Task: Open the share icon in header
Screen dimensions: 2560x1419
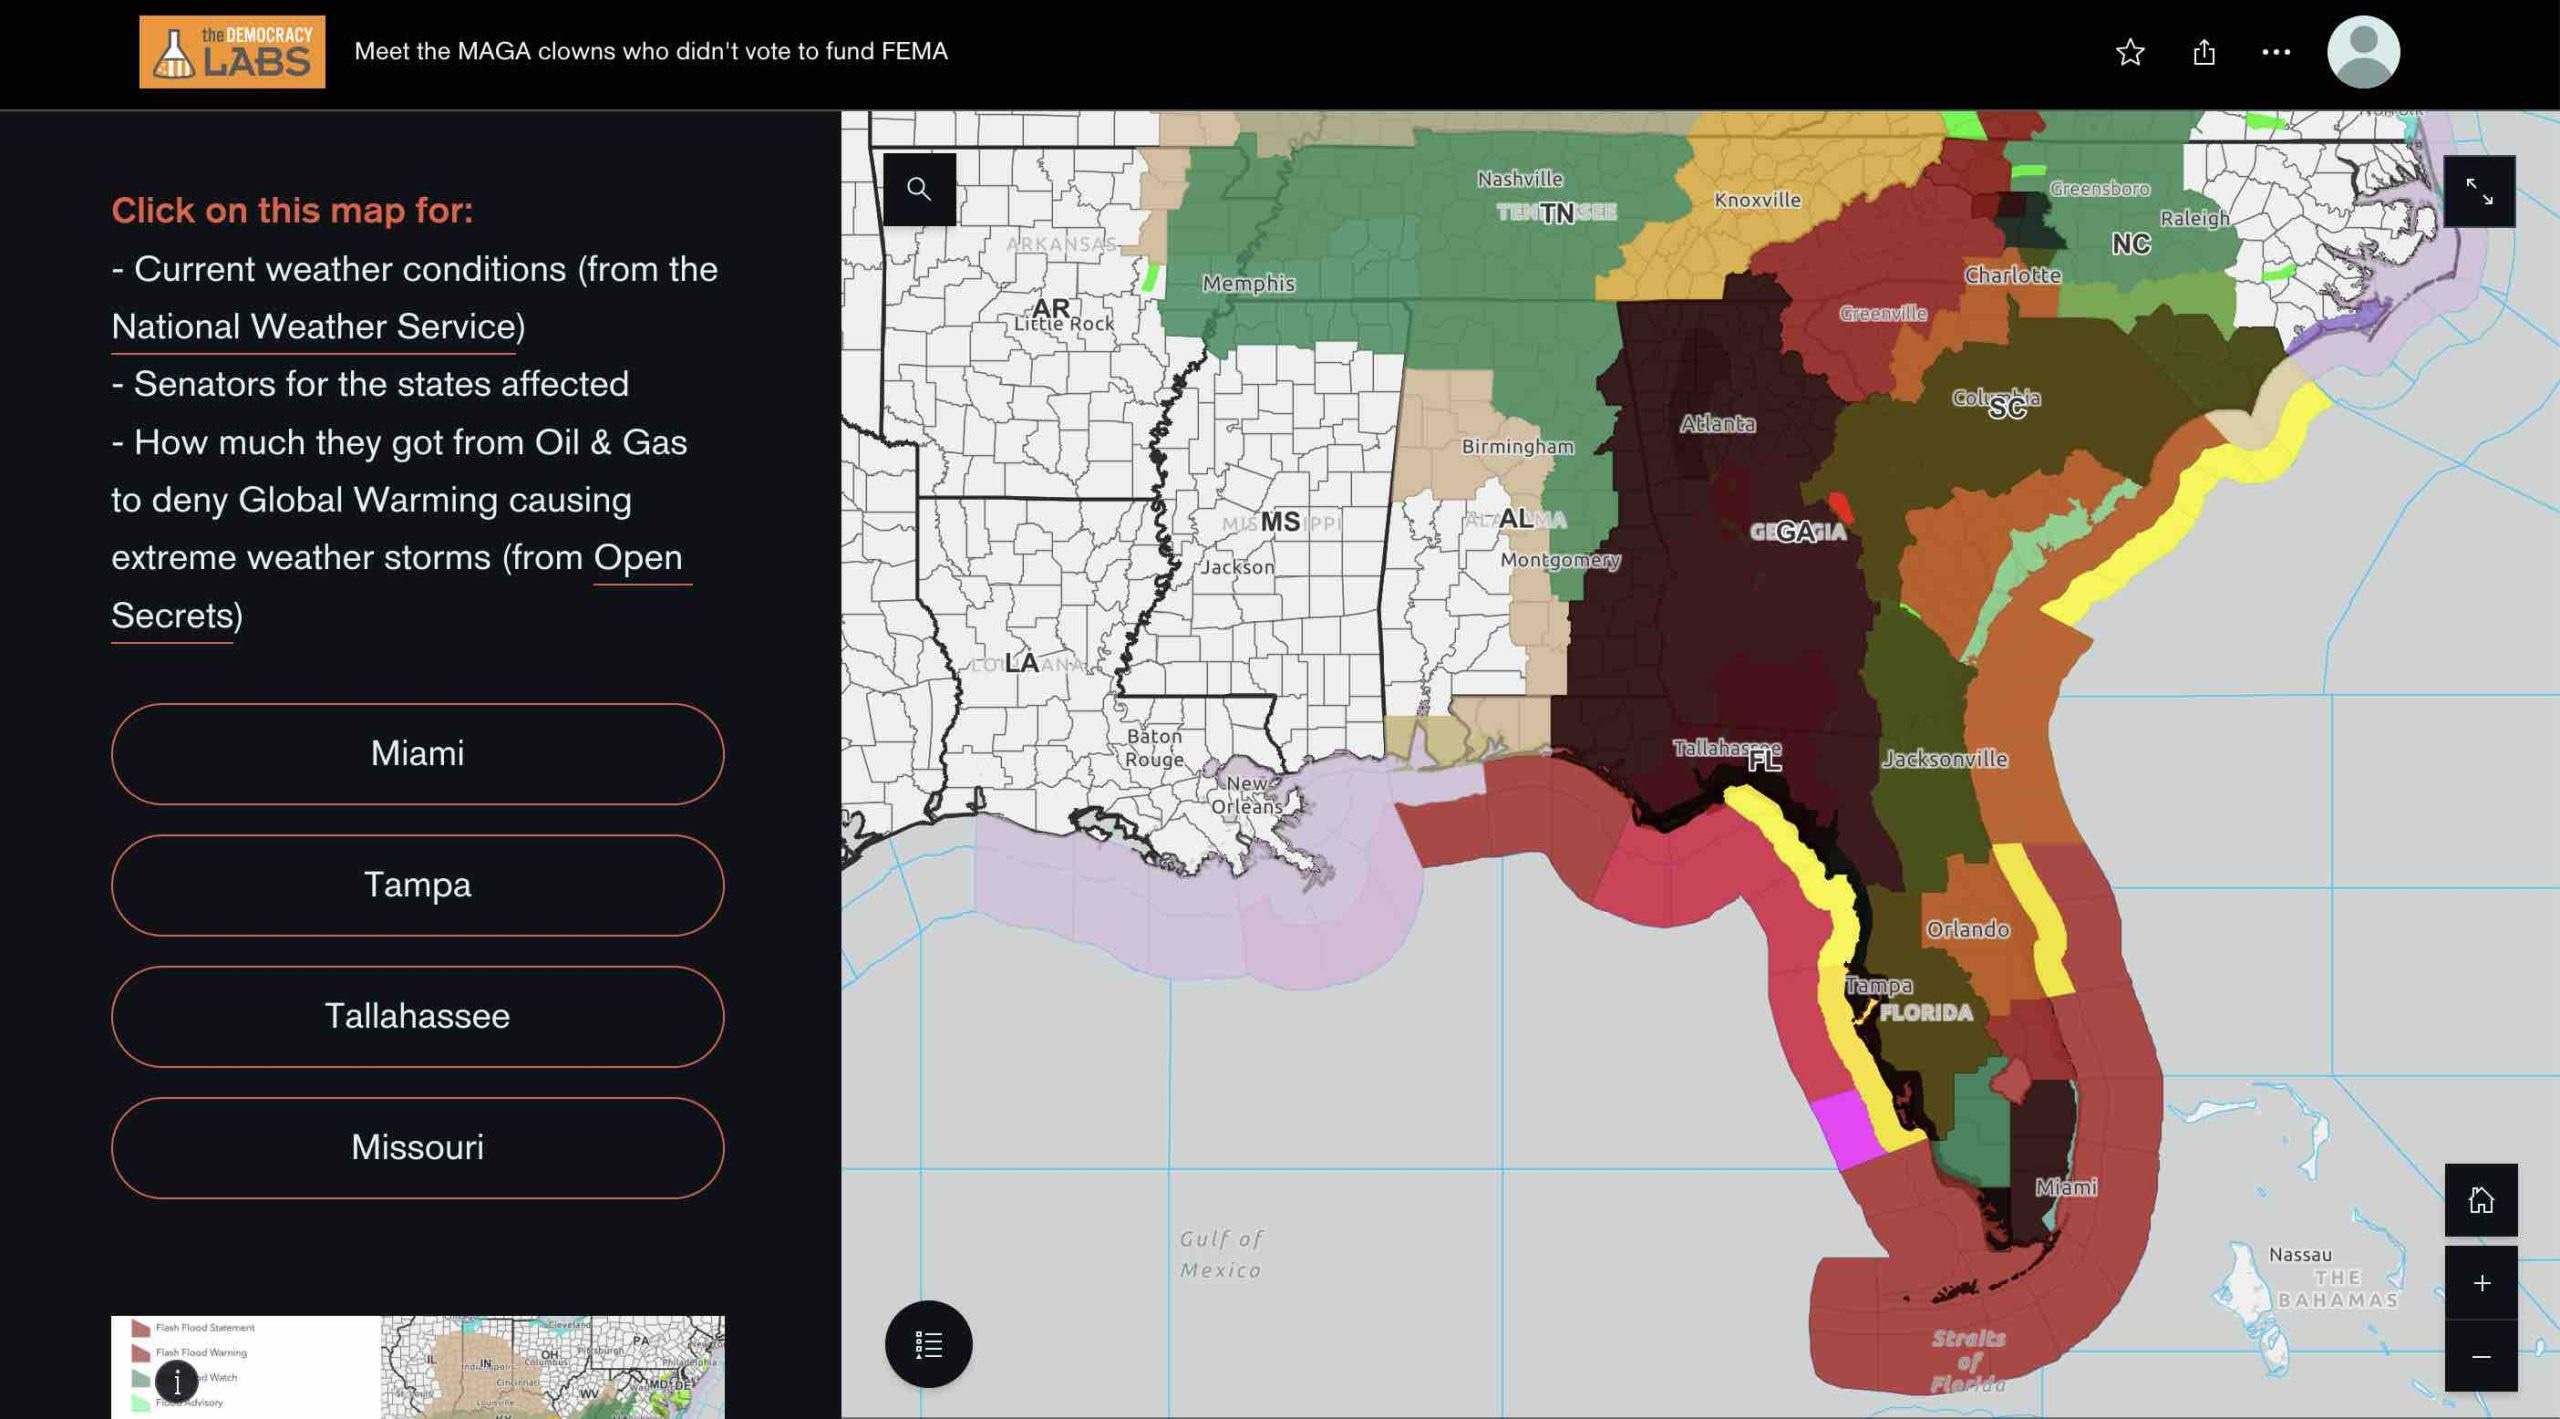Action: click(x=2204, y=52)
